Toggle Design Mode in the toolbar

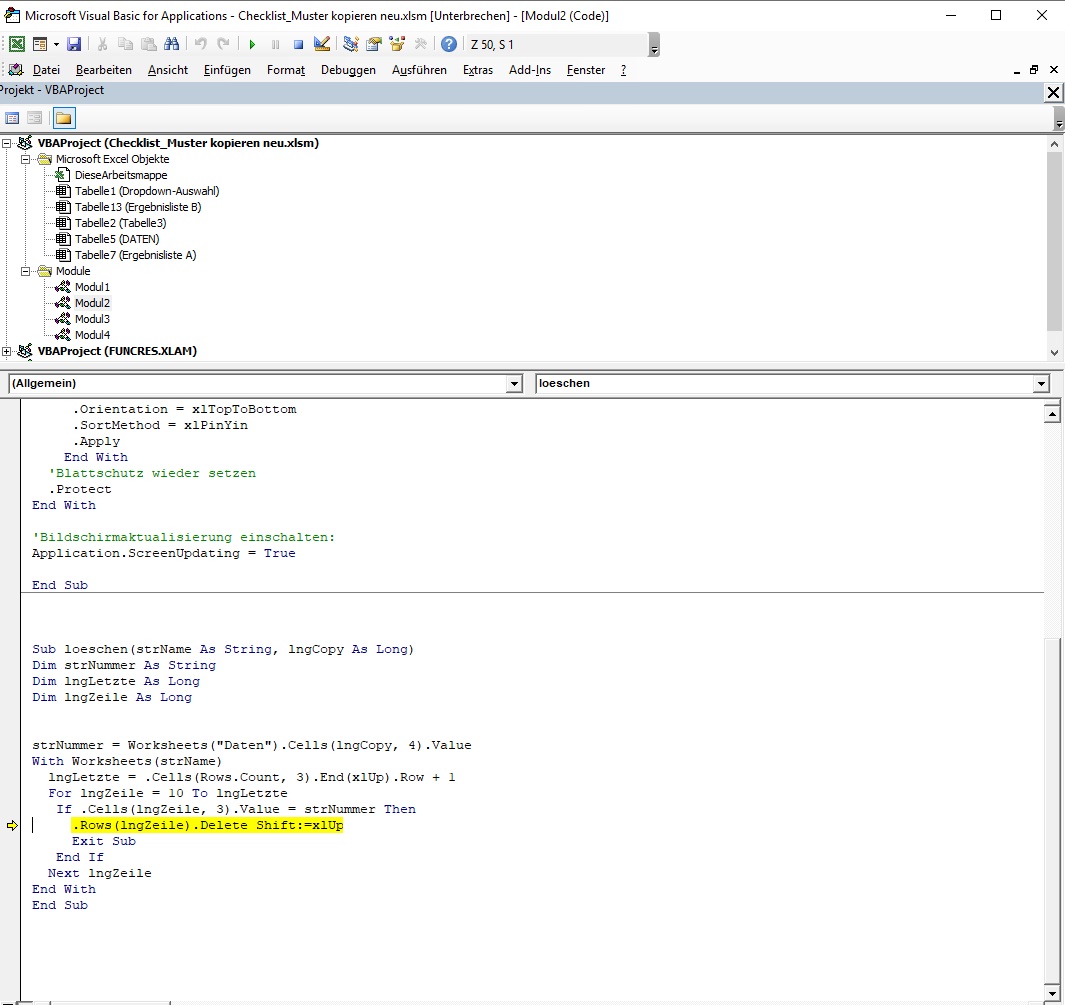pyautogui.click(x=321, y=44)
